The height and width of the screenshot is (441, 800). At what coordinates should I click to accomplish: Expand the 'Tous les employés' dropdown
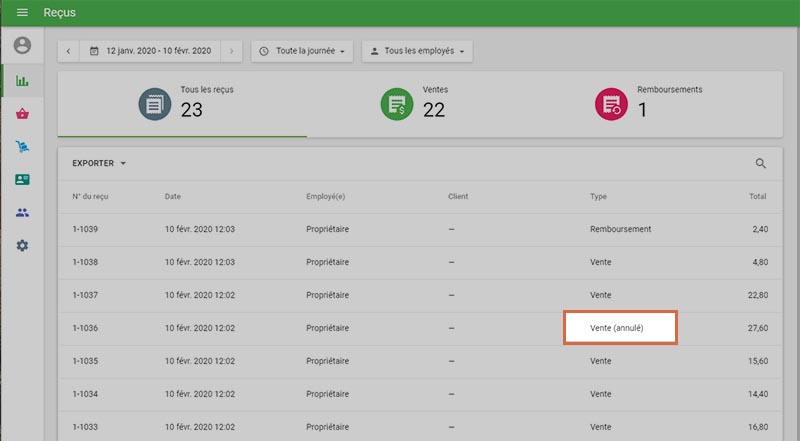point(416,50)
